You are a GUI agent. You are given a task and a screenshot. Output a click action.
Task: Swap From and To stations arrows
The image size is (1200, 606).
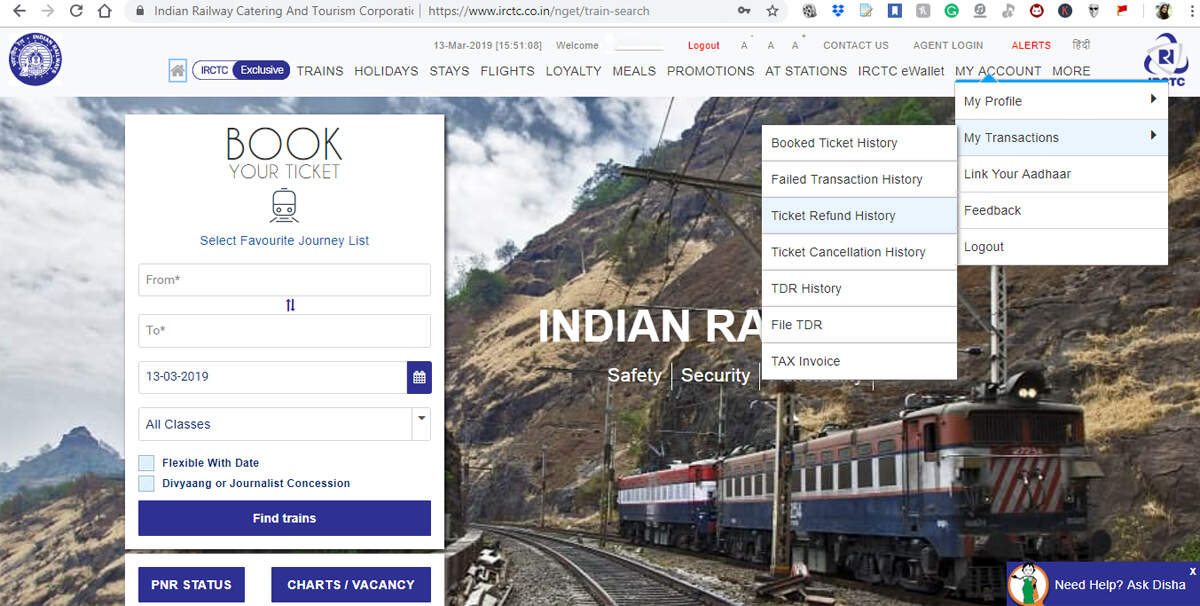pyautogui.click(x=290, y=305)
